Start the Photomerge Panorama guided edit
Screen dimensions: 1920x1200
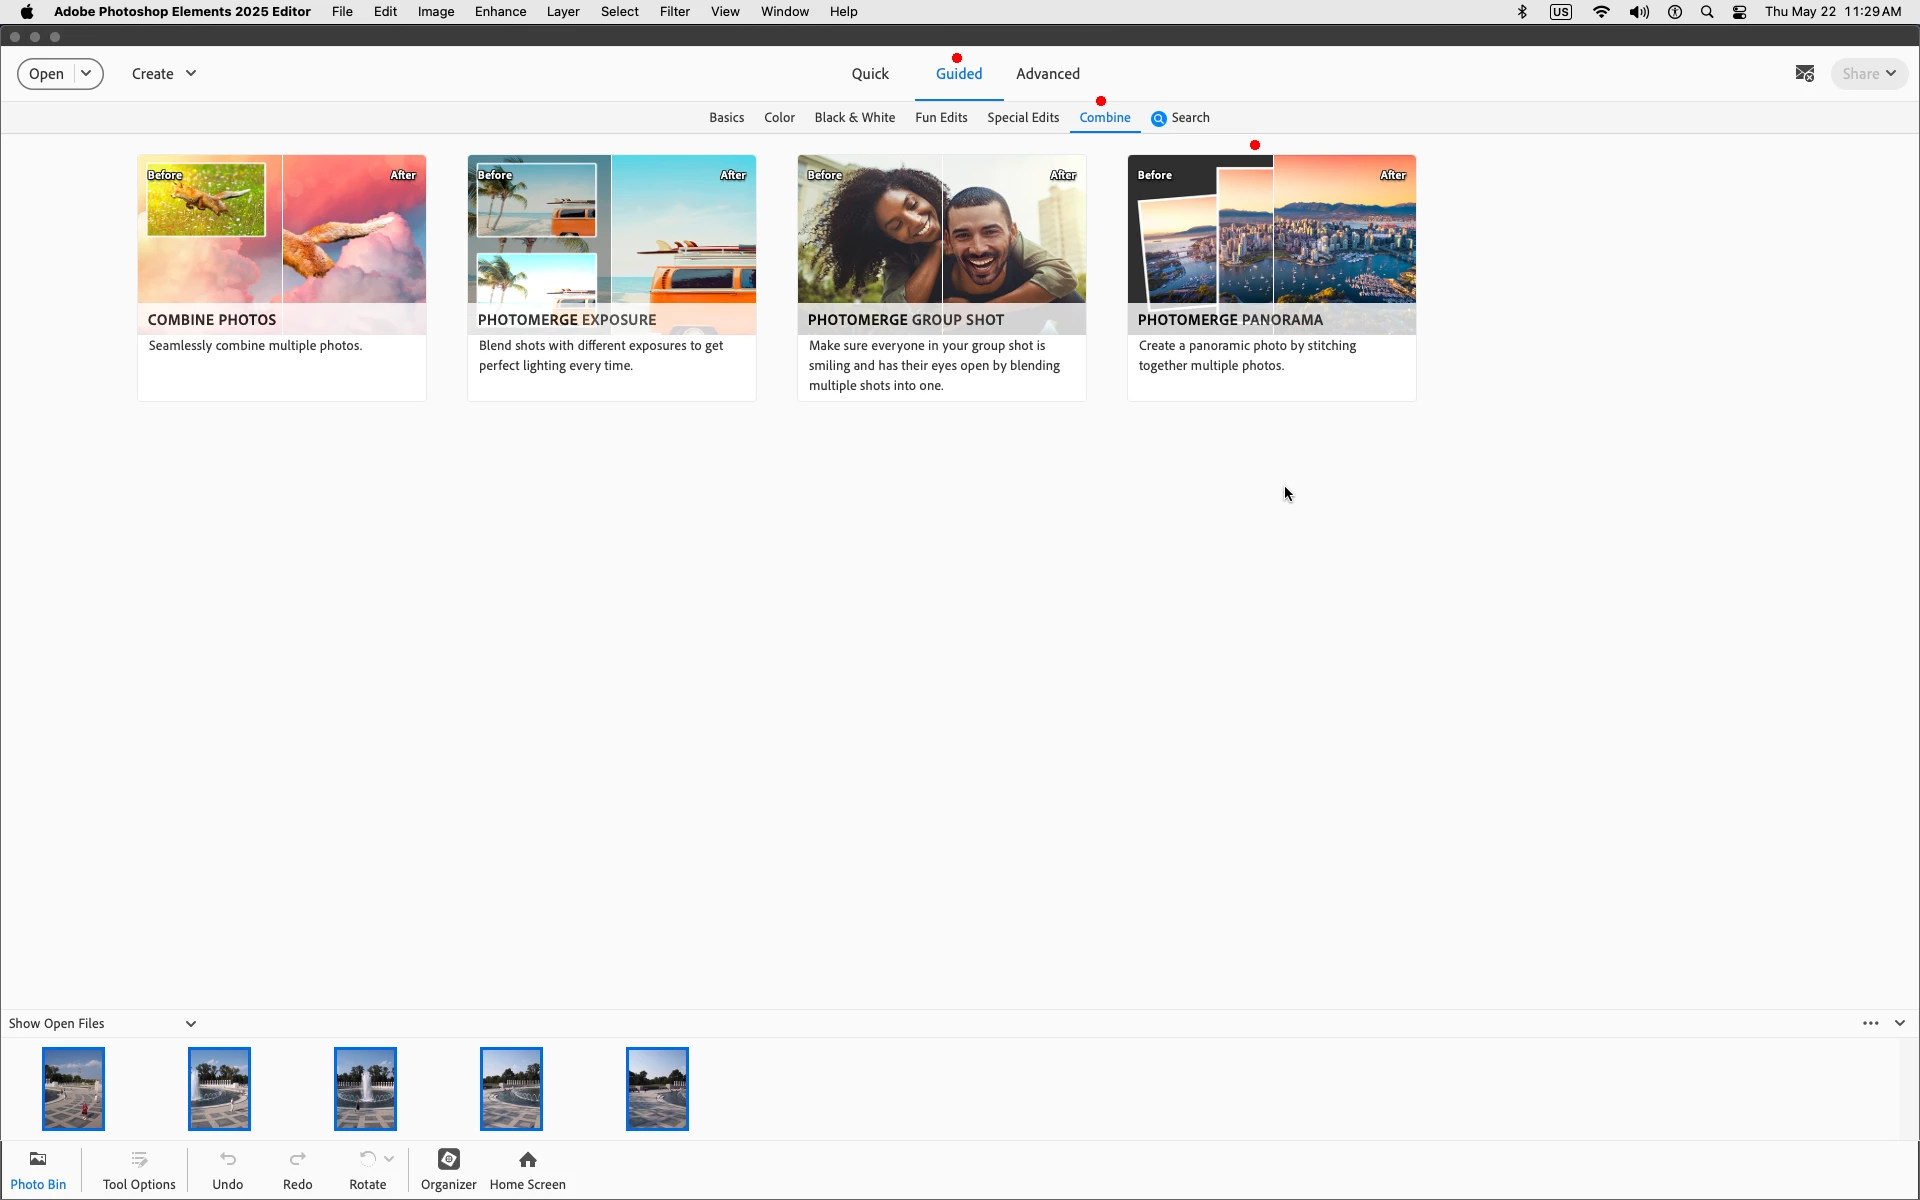[1271, 277]
